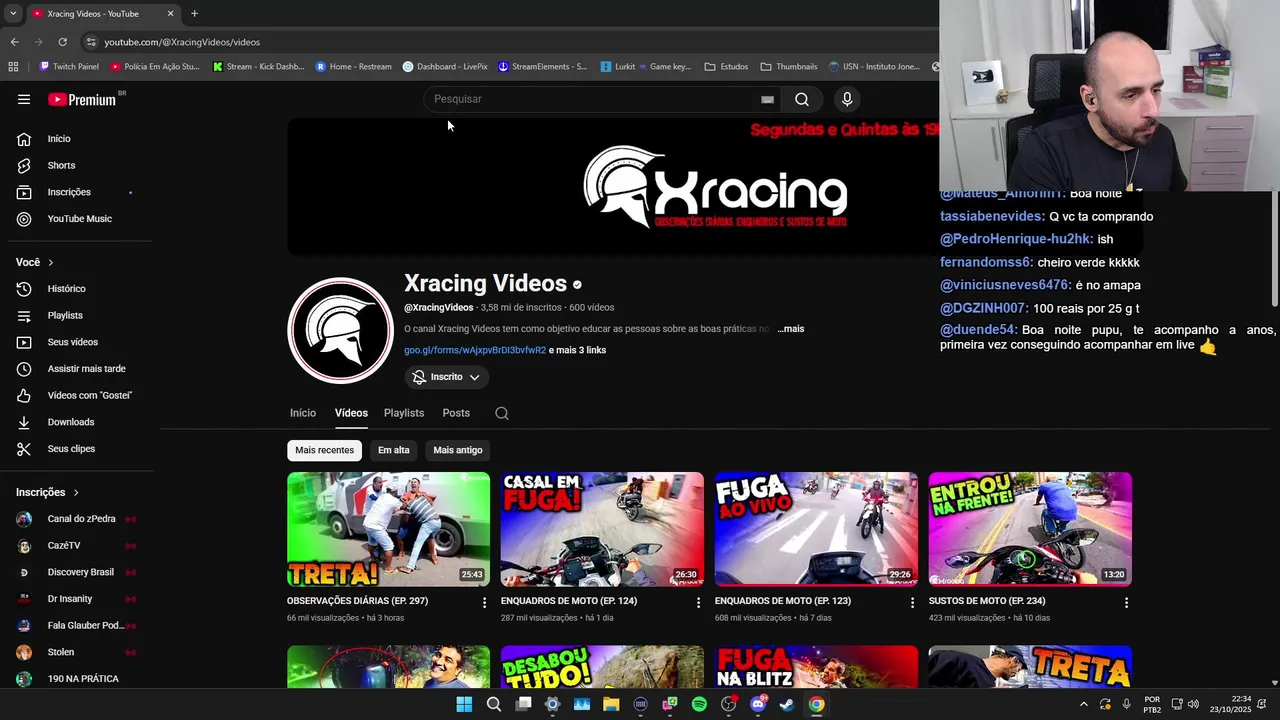
Task: Select the Vídeos channel tab
Action: point(351,413)
